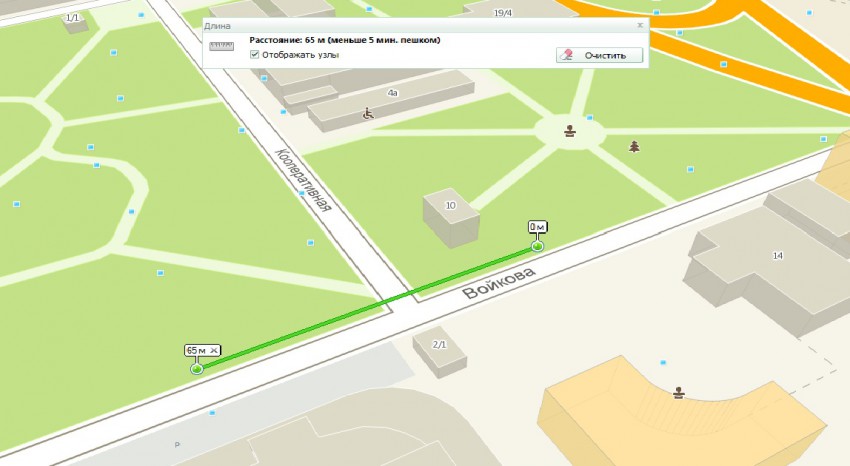Viewport: 850px width, 466px height.
Task: Click the green end node at 65 м
Action: point(196,368)
